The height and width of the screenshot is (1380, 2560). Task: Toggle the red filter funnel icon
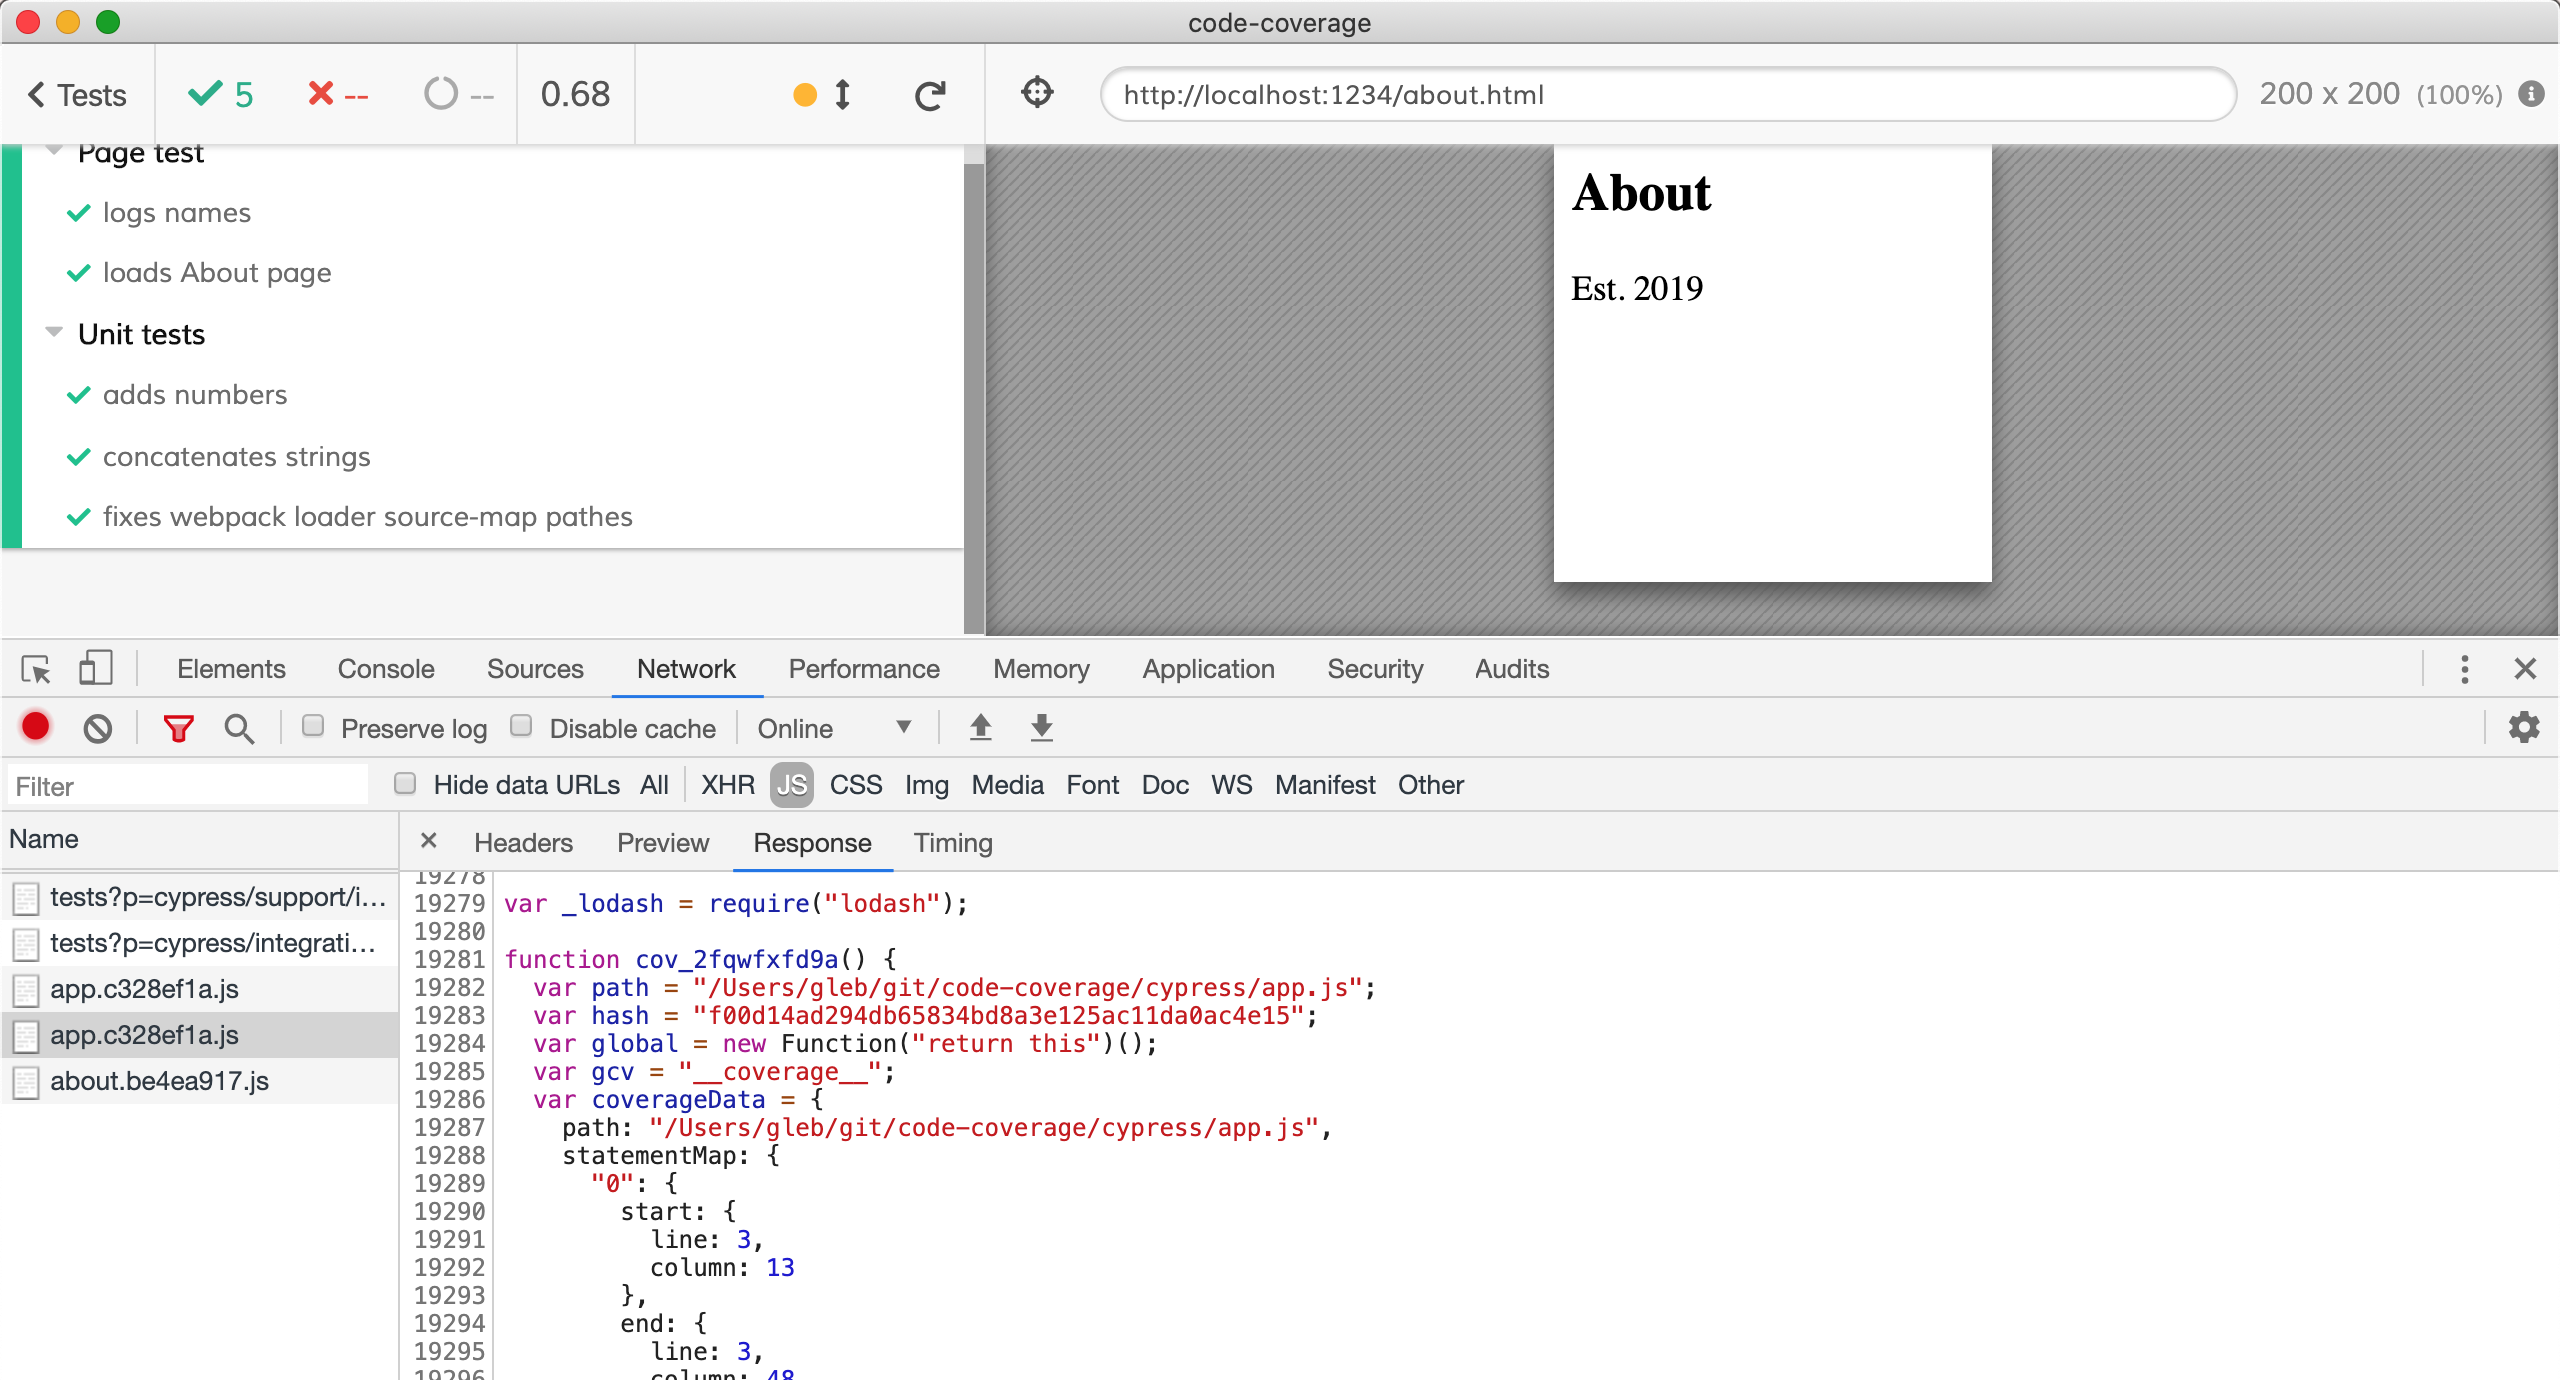click(178, 728)
